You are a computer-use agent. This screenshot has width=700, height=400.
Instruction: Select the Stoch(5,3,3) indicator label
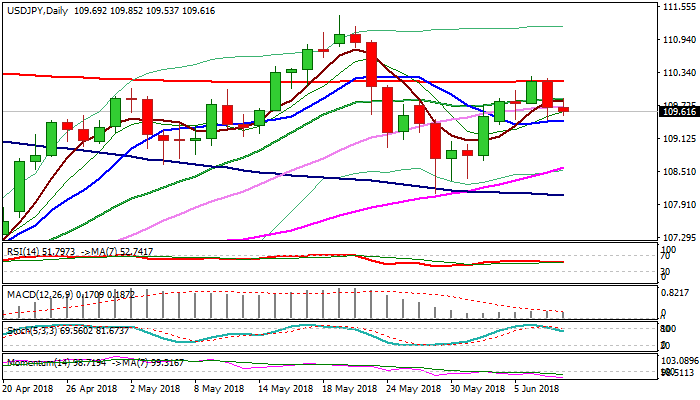coord(30,328)
